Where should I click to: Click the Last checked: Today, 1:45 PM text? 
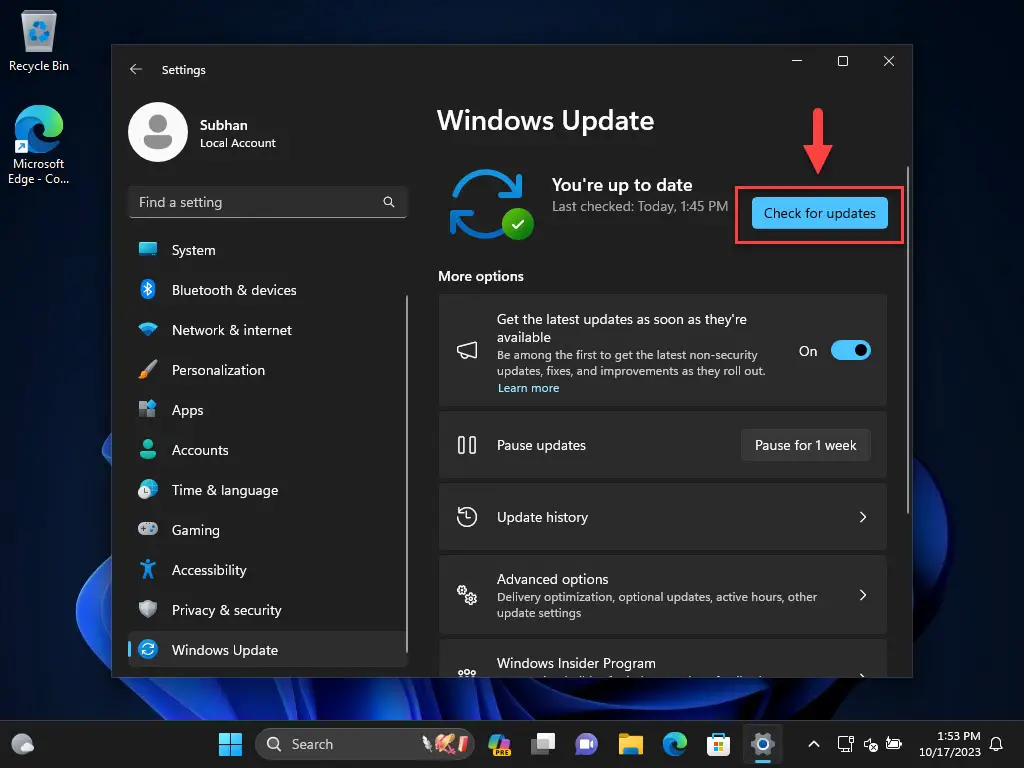[x=639, y=206]
